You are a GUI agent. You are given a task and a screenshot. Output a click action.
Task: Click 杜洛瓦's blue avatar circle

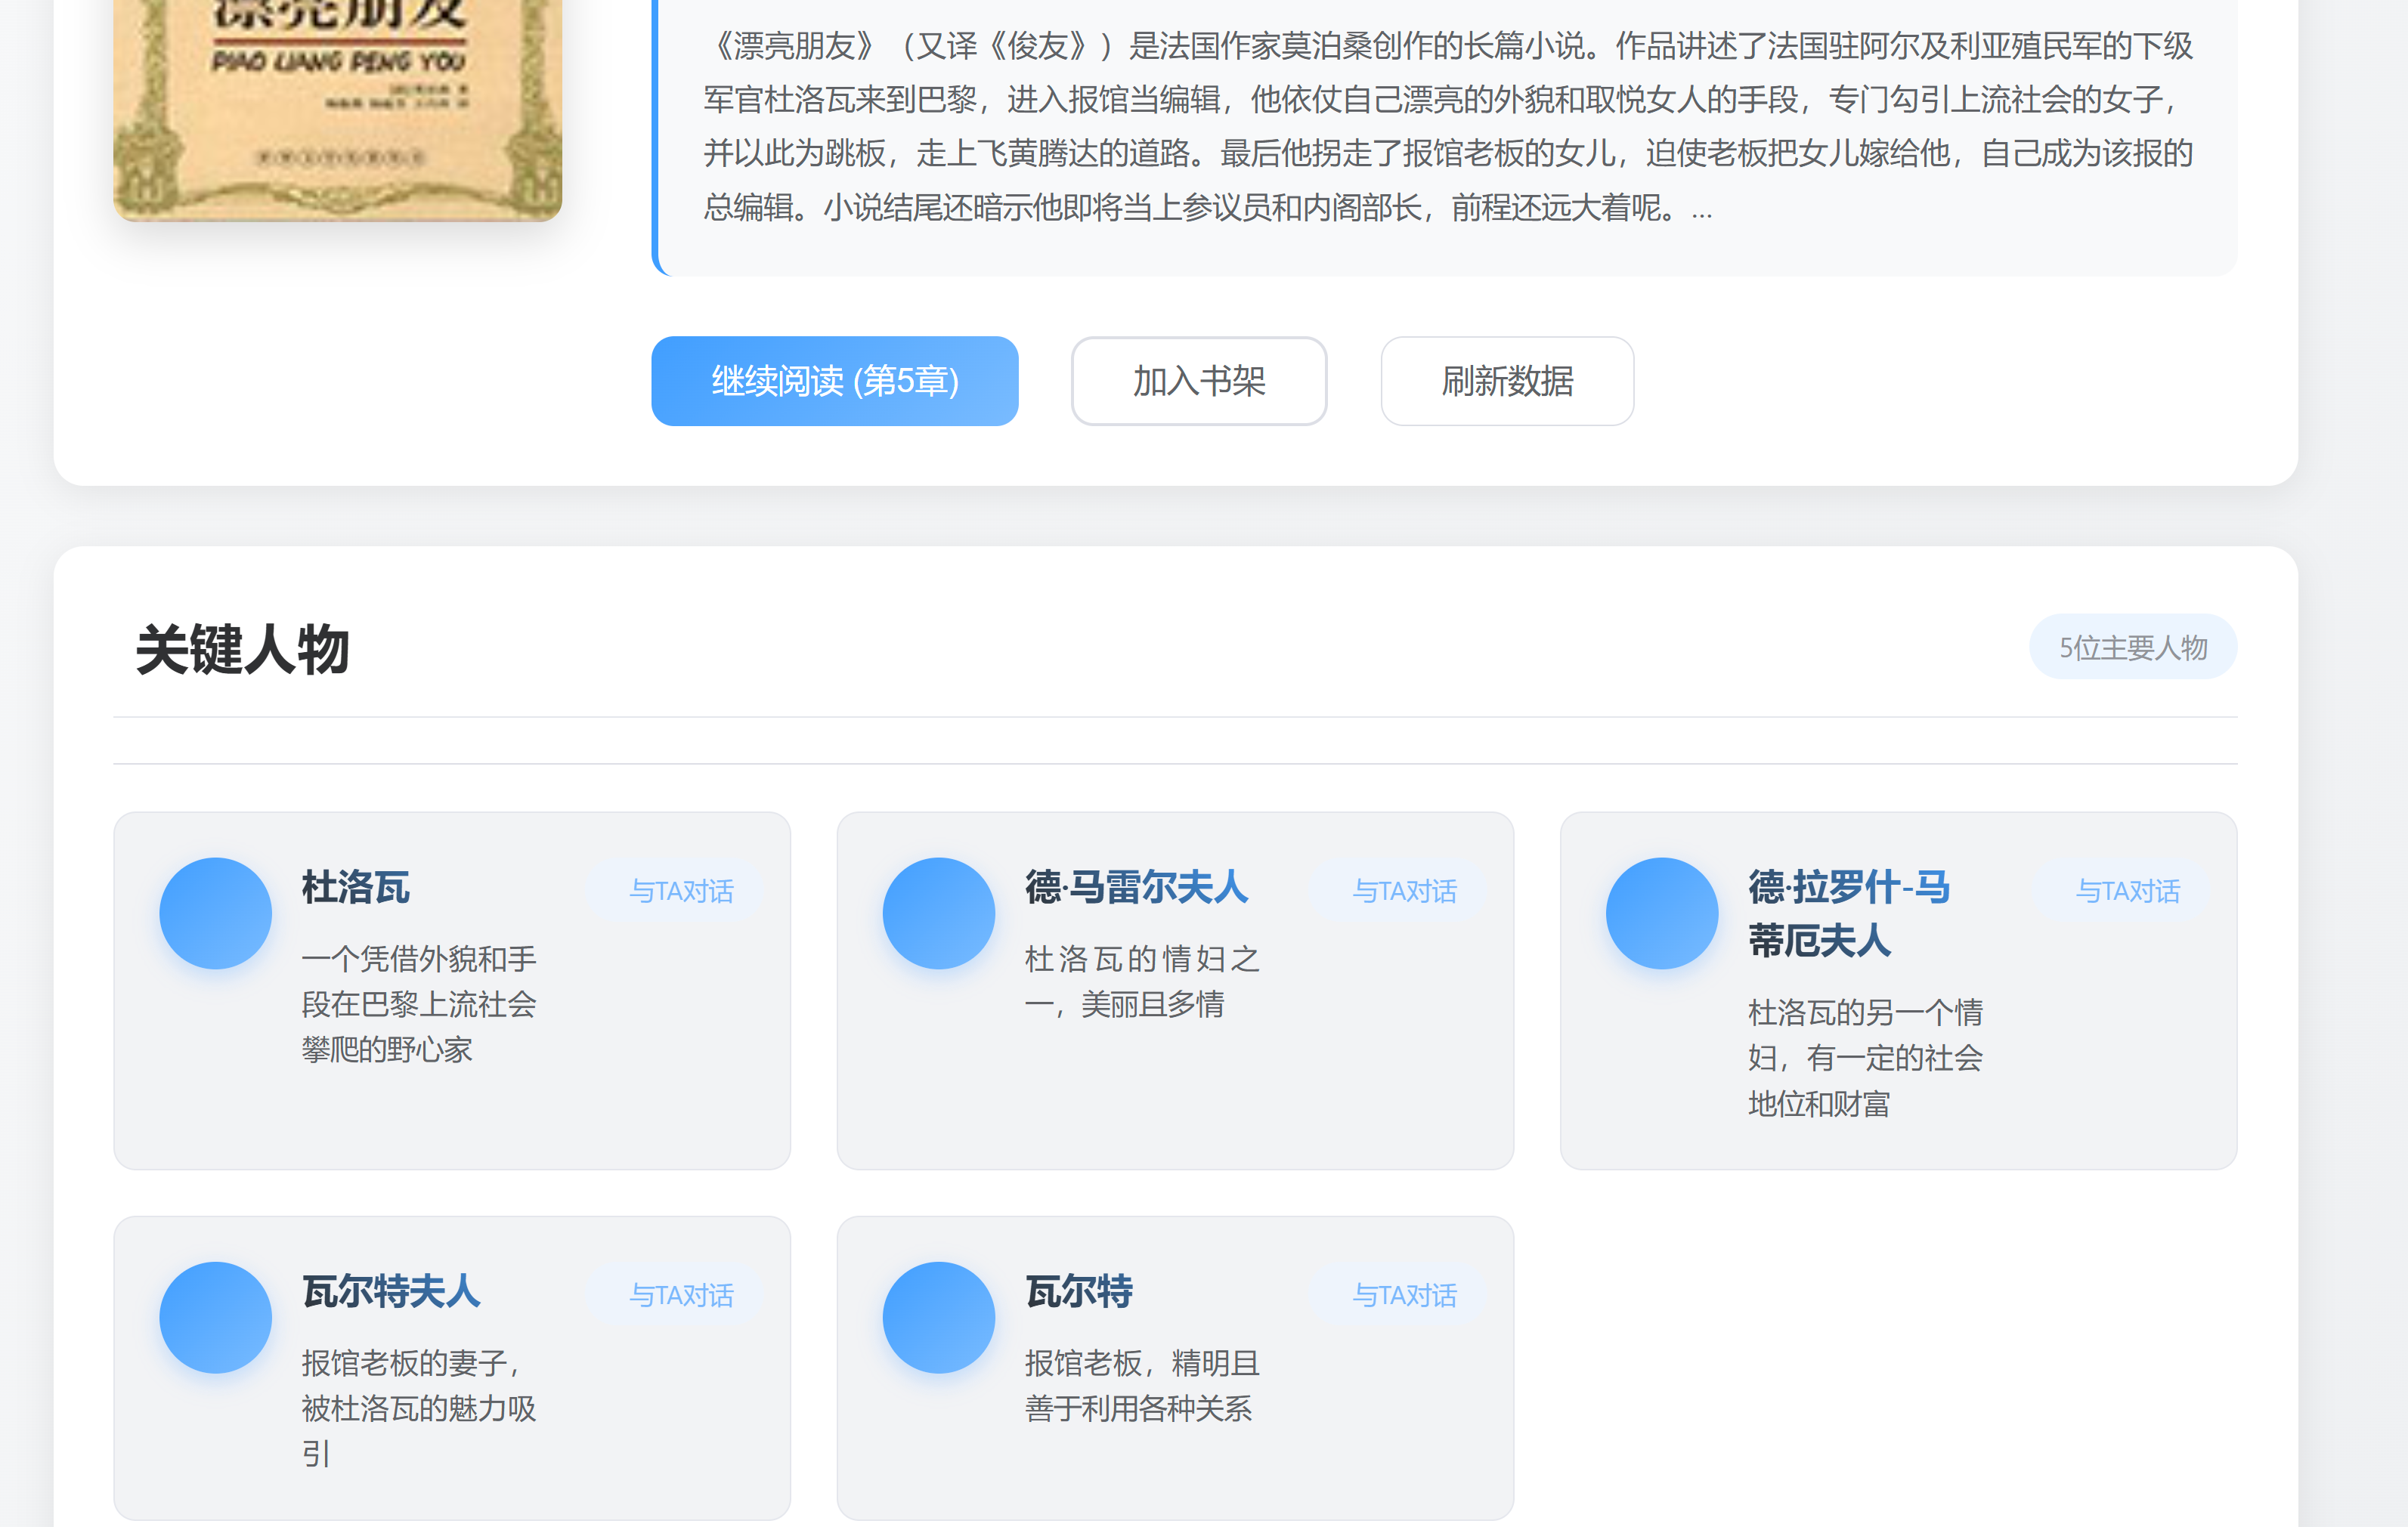215,912
